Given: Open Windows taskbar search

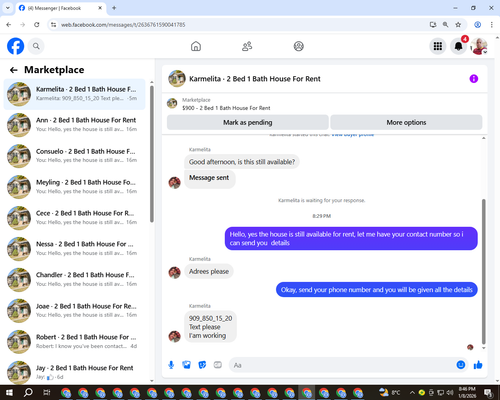Looking at the screenshot, I should click(28, 393).
